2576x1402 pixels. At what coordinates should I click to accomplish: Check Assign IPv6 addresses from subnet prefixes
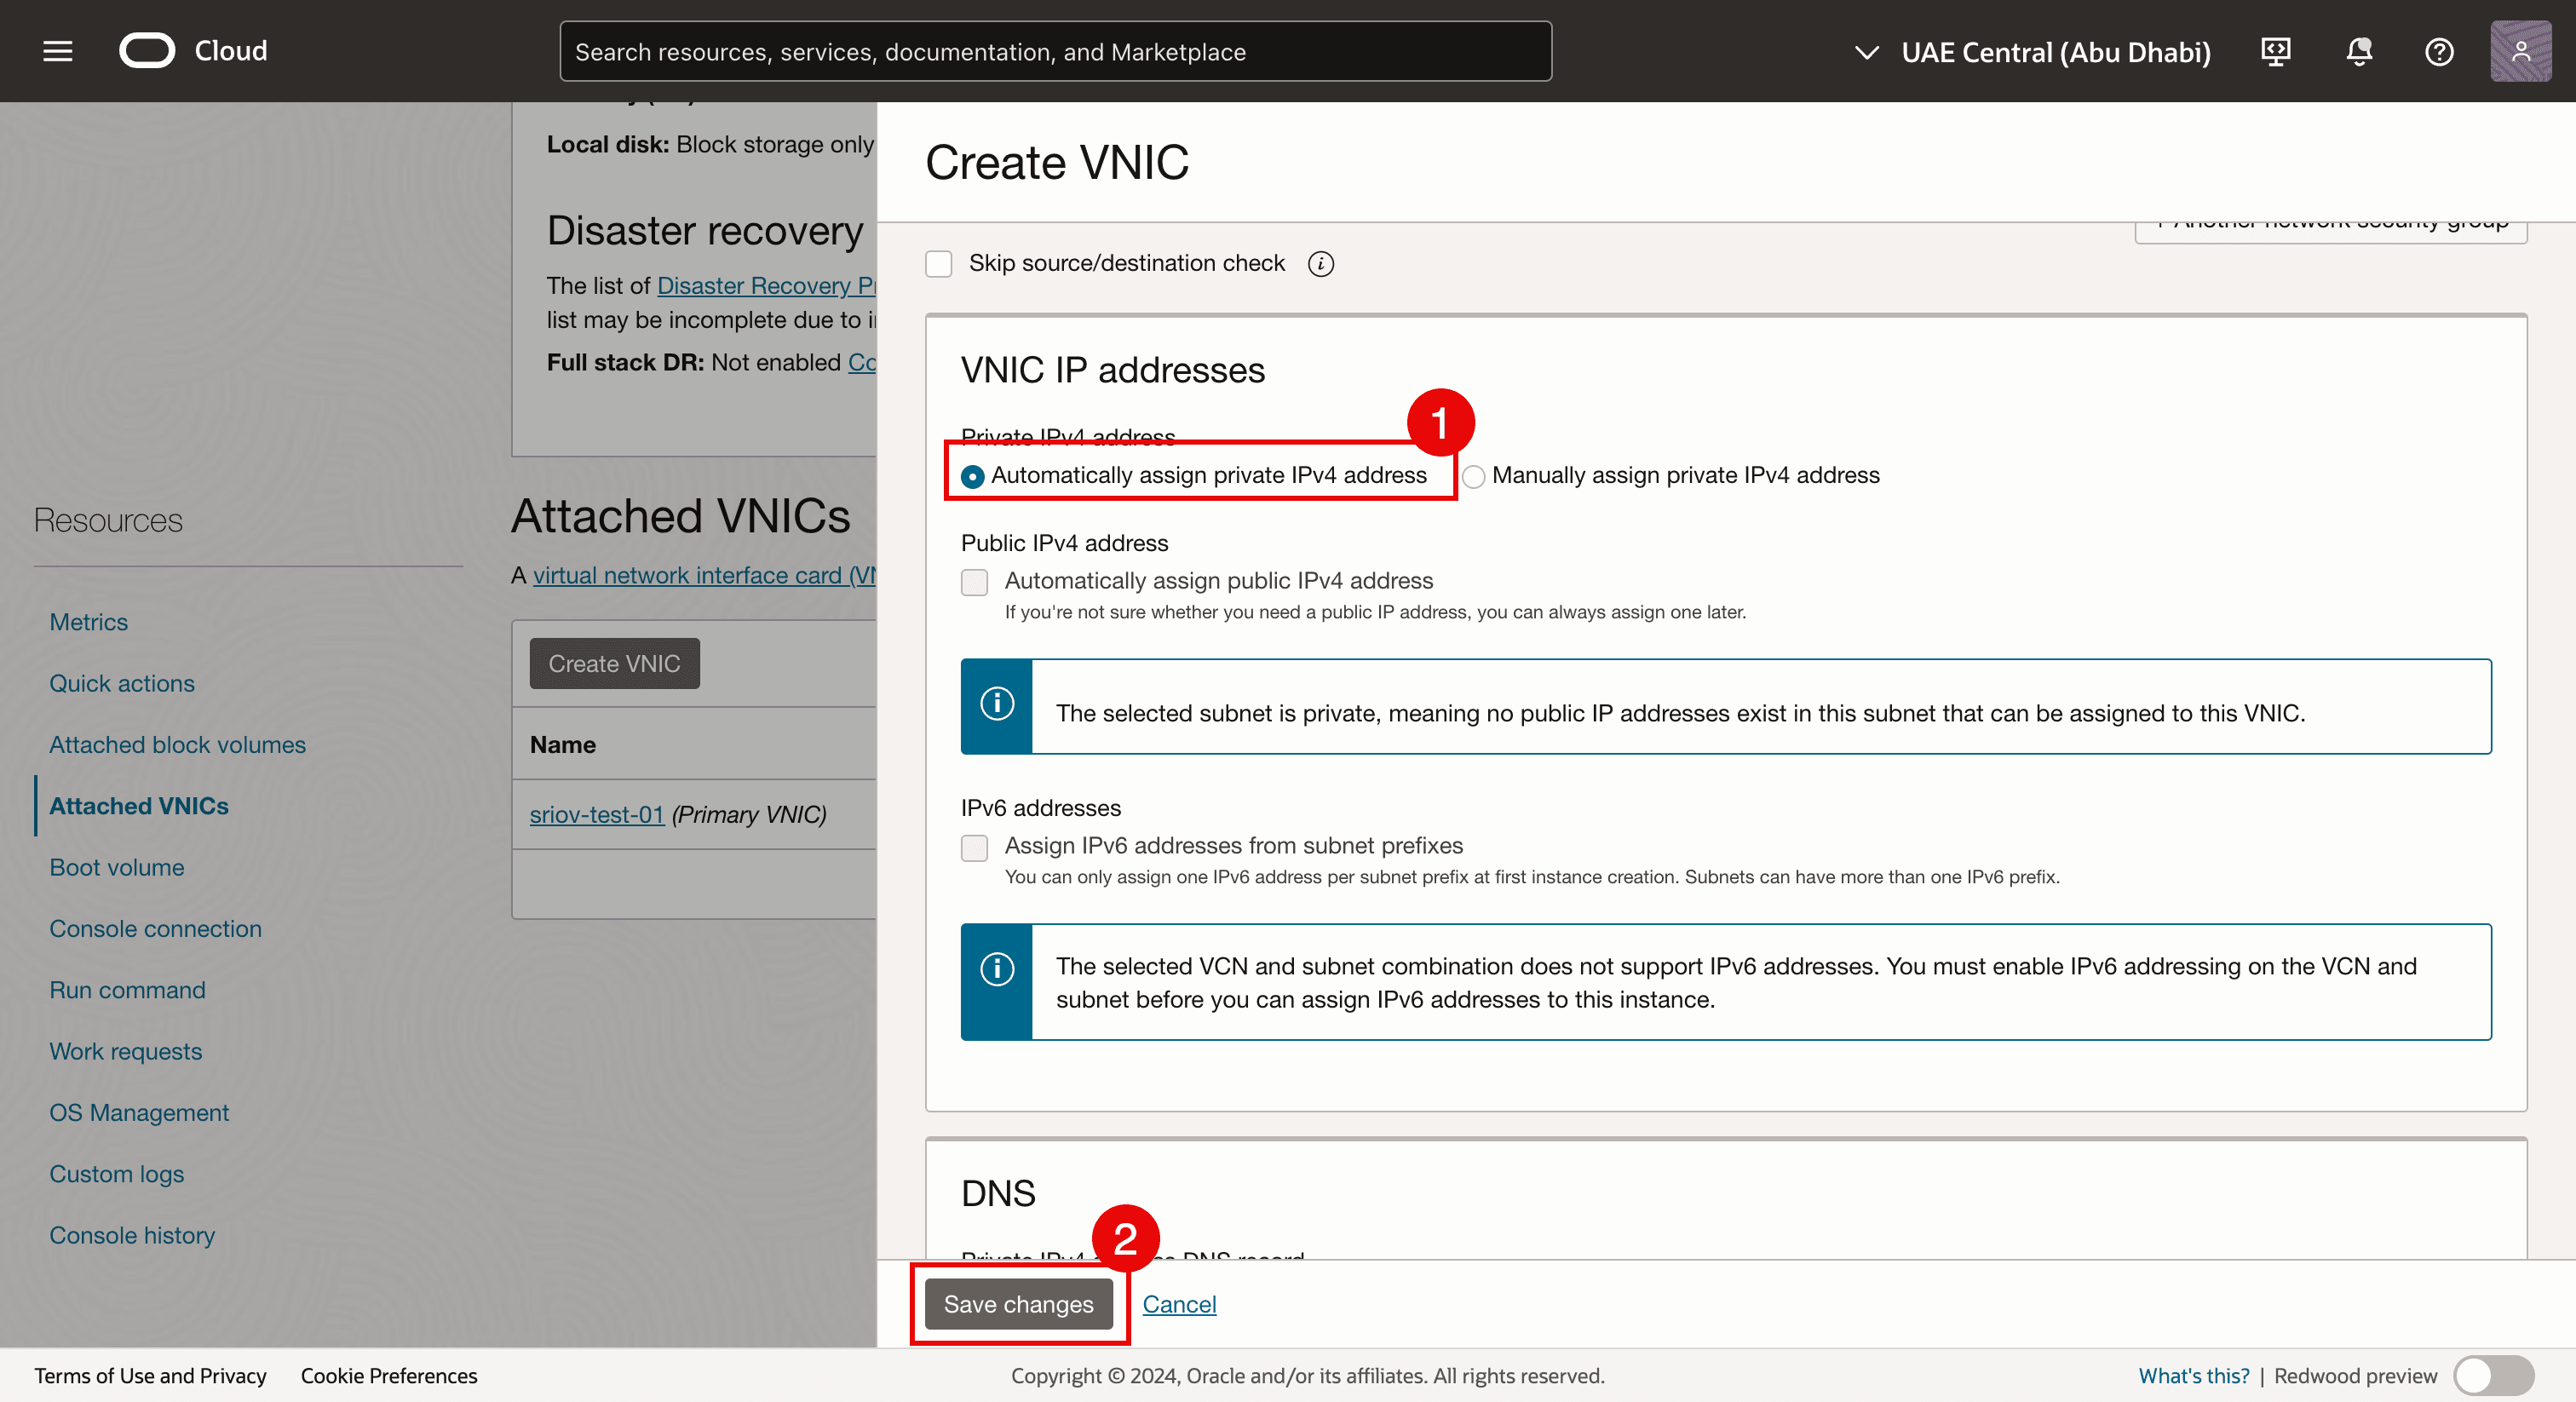[x=974, y=847]
